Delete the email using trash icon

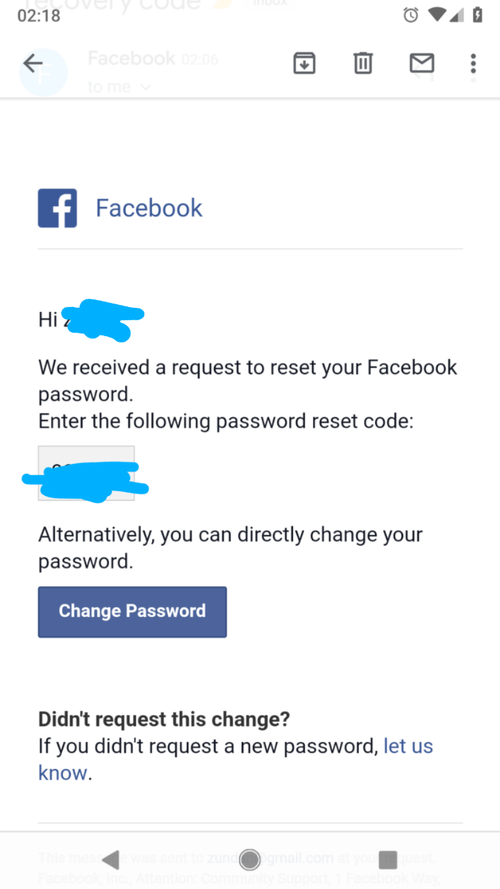[x=363, y=63]
